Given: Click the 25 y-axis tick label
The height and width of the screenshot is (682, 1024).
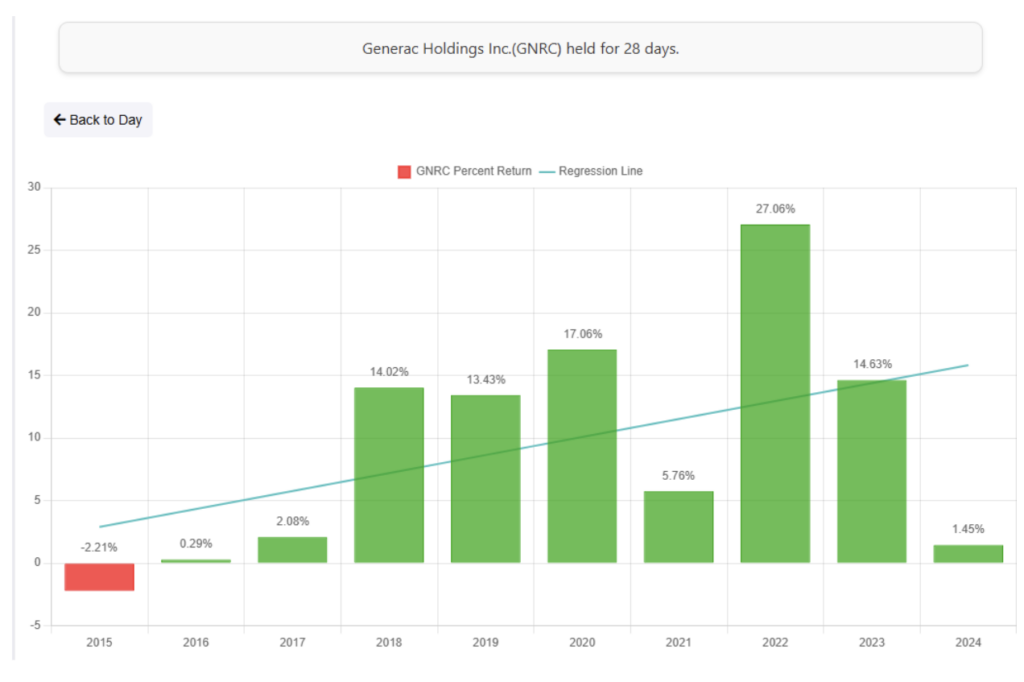Looking at the screenshot, I should (34, 250).
